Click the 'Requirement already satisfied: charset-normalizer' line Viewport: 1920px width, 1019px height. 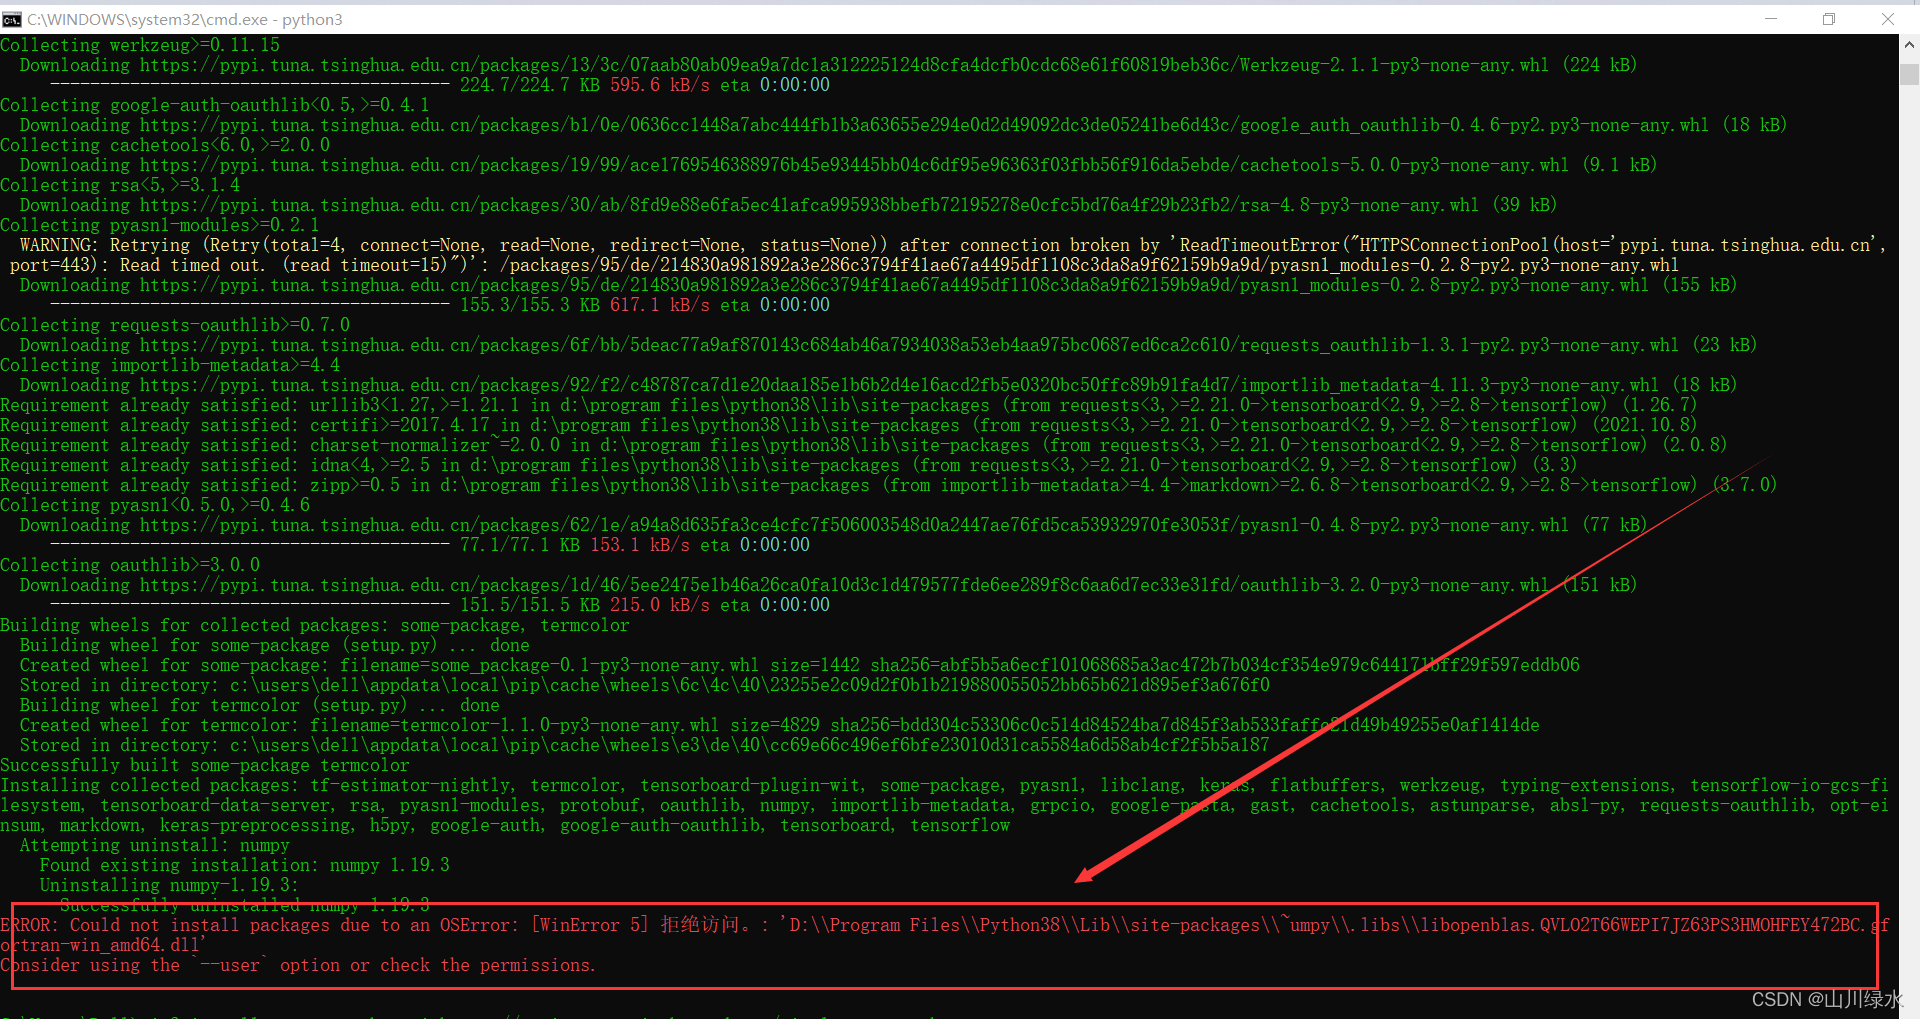point(863,445)
